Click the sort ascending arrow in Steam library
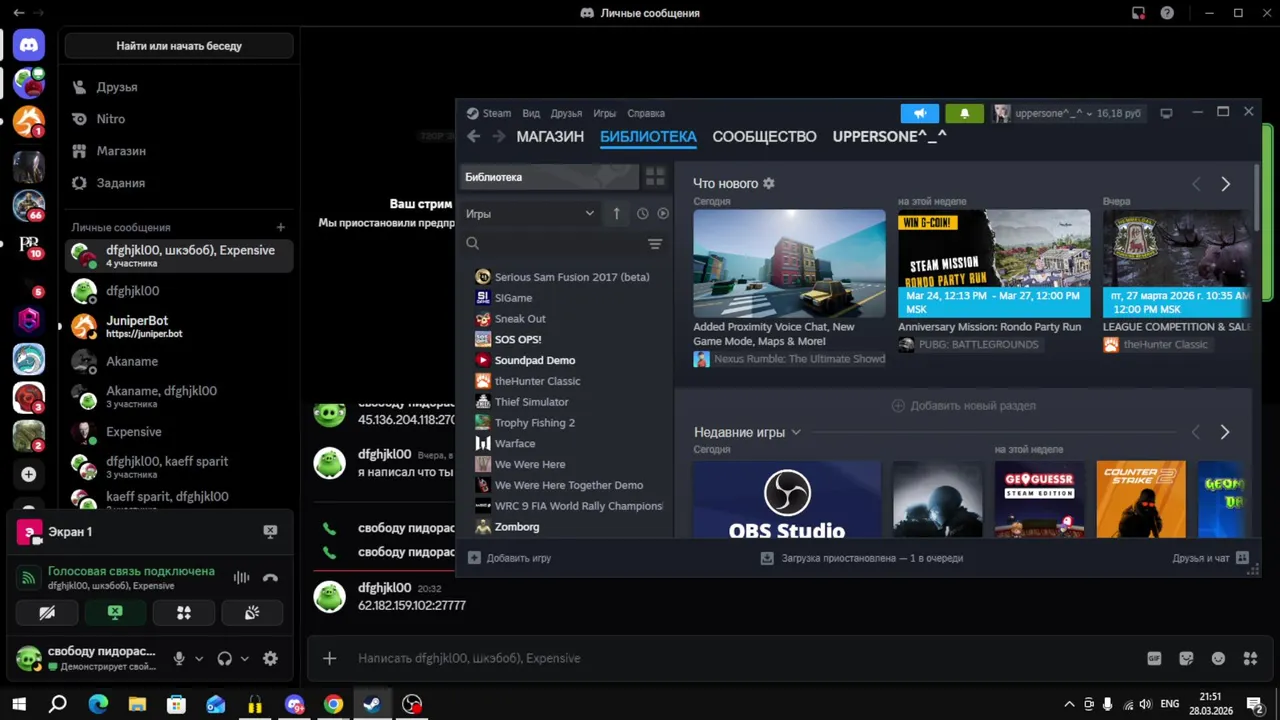Screen dimensions: 1280x720 click(x=616, y=213)
